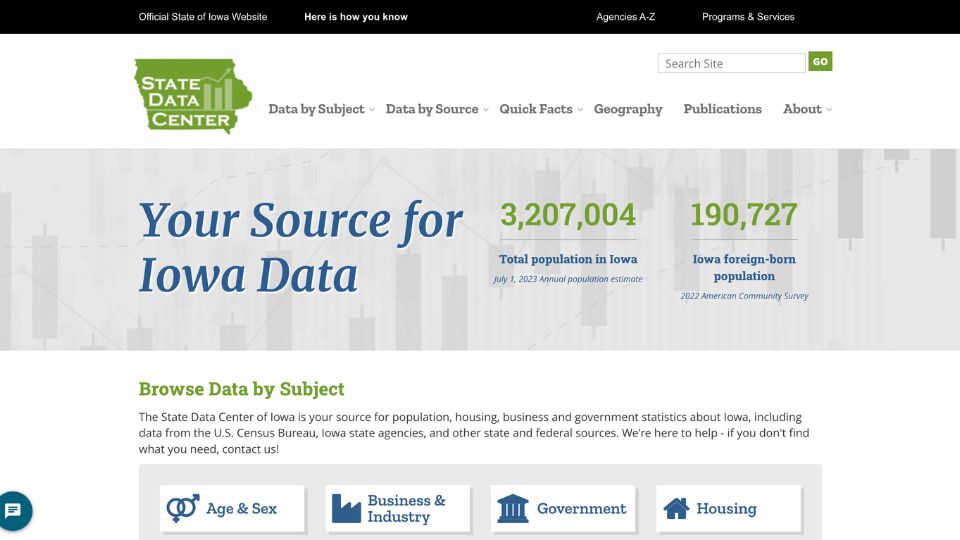Click inside the Search Site field
This screenshot has height=540, width=960.
tap(731, 63)
